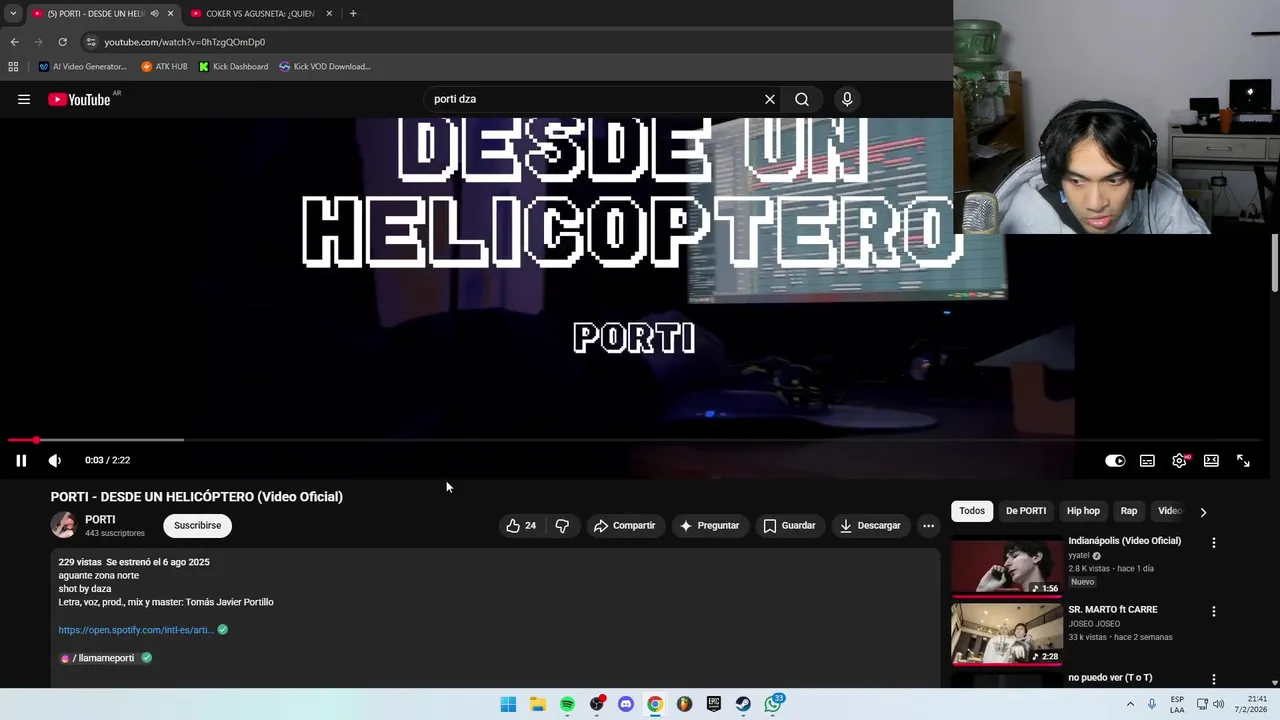
Task: Click the Descargar download button
Action: tap(869, 525)
